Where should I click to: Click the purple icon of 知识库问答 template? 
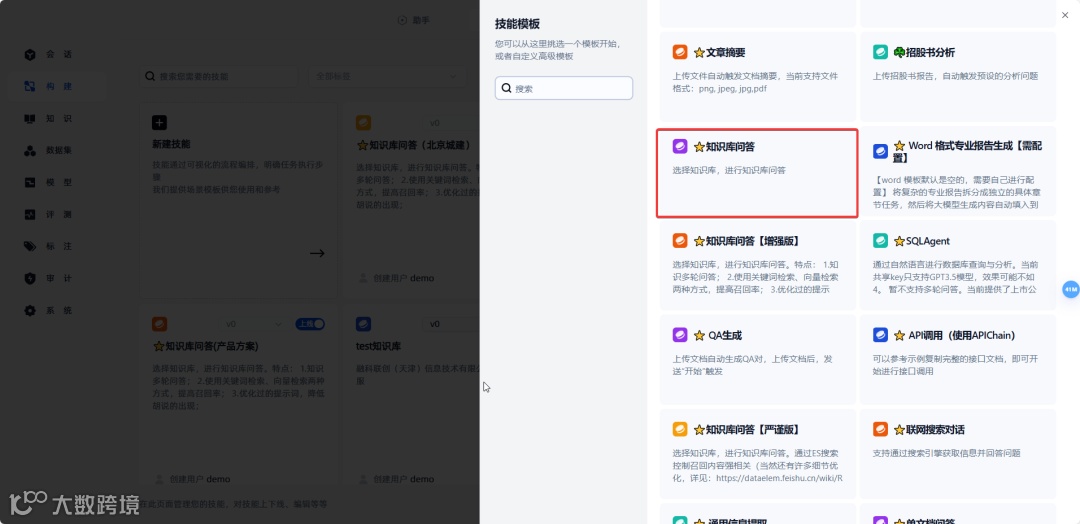tap(680, 146)
